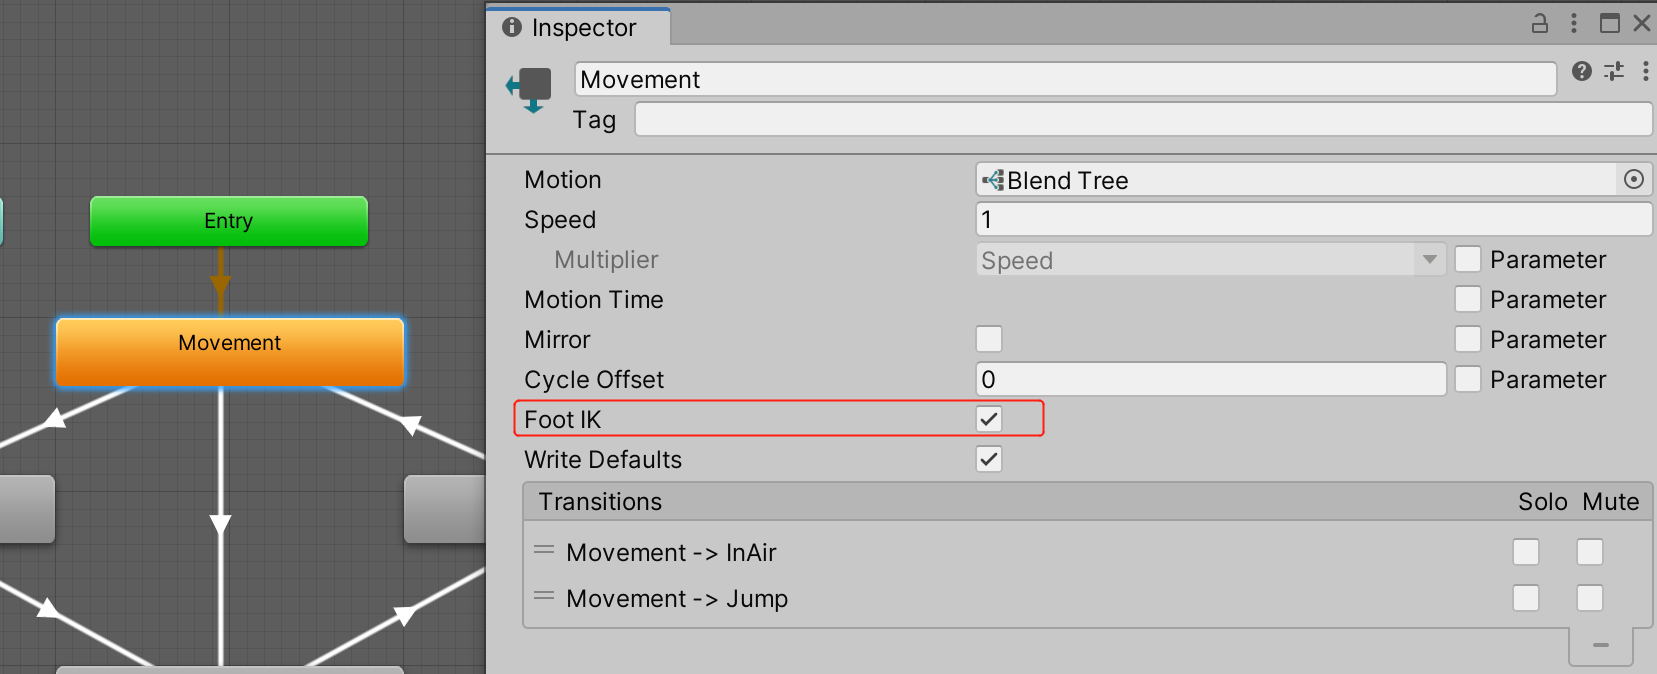Open the Inspector options with the three-dot icon

coord(1646,71)
